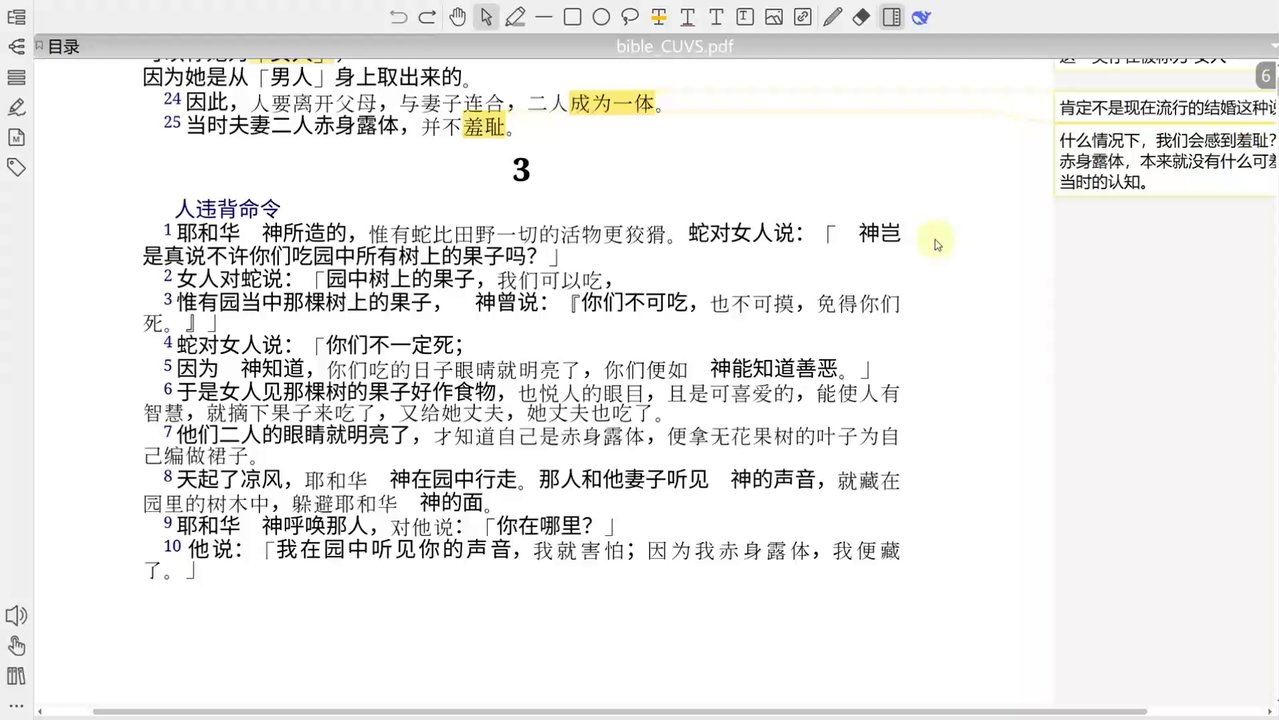The height and width of the screenshot is (720, 1279).
Task: Open the mind map sidebar panel
Action: [x=16, y=47]
